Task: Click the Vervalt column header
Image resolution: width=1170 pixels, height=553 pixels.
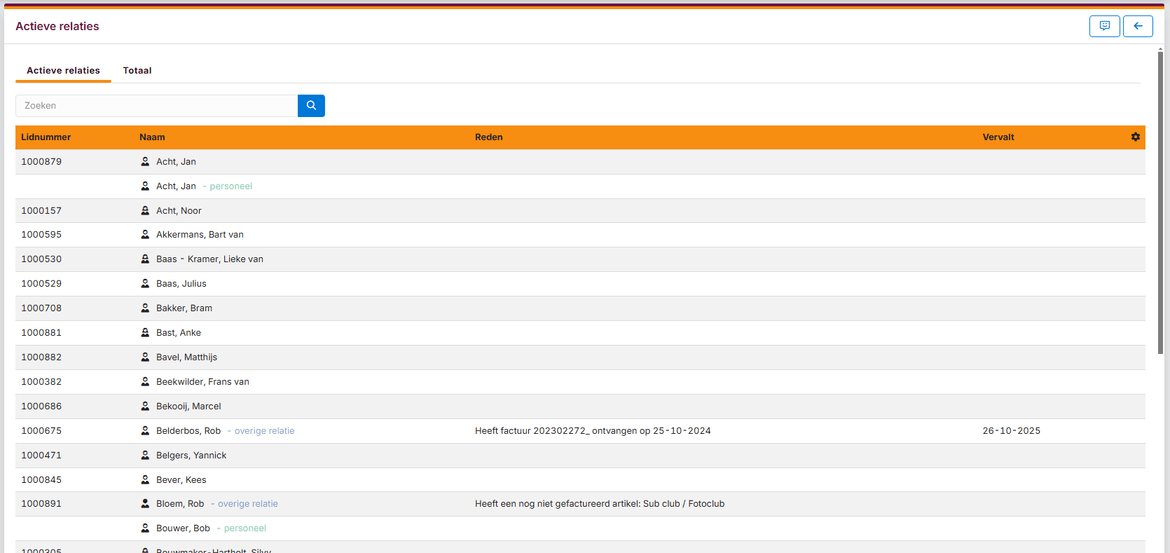Action: pos(998,137)
